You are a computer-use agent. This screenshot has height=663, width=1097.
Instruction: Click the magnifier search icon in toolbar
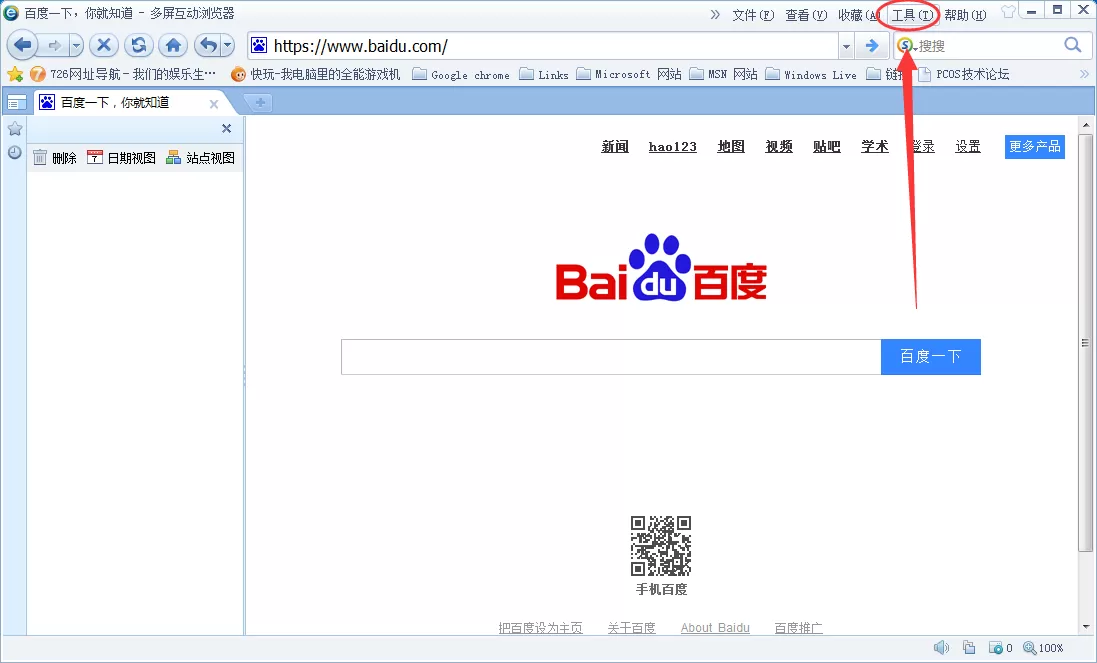coord(1073,45)
